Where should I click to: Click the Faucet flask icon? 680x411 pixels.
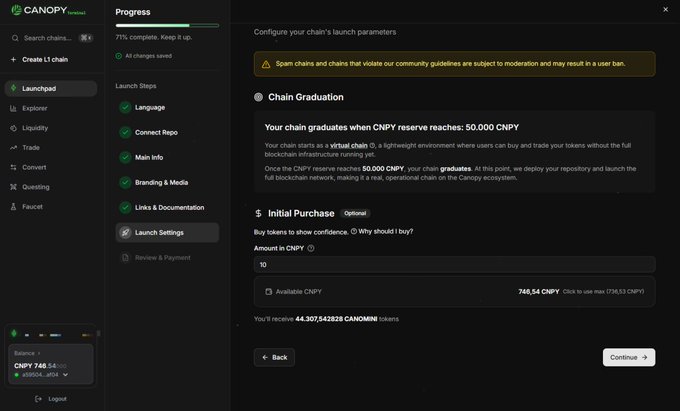pyautogui.click(x=13, y=207)
